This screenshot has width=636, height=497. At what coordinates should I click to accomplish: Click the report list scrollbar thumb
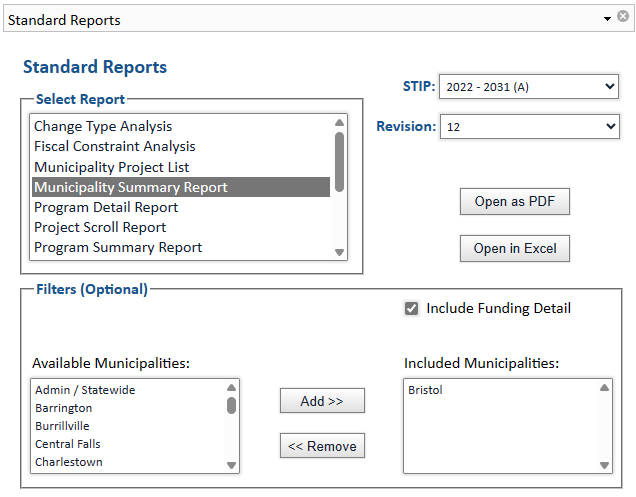[339, 161]
